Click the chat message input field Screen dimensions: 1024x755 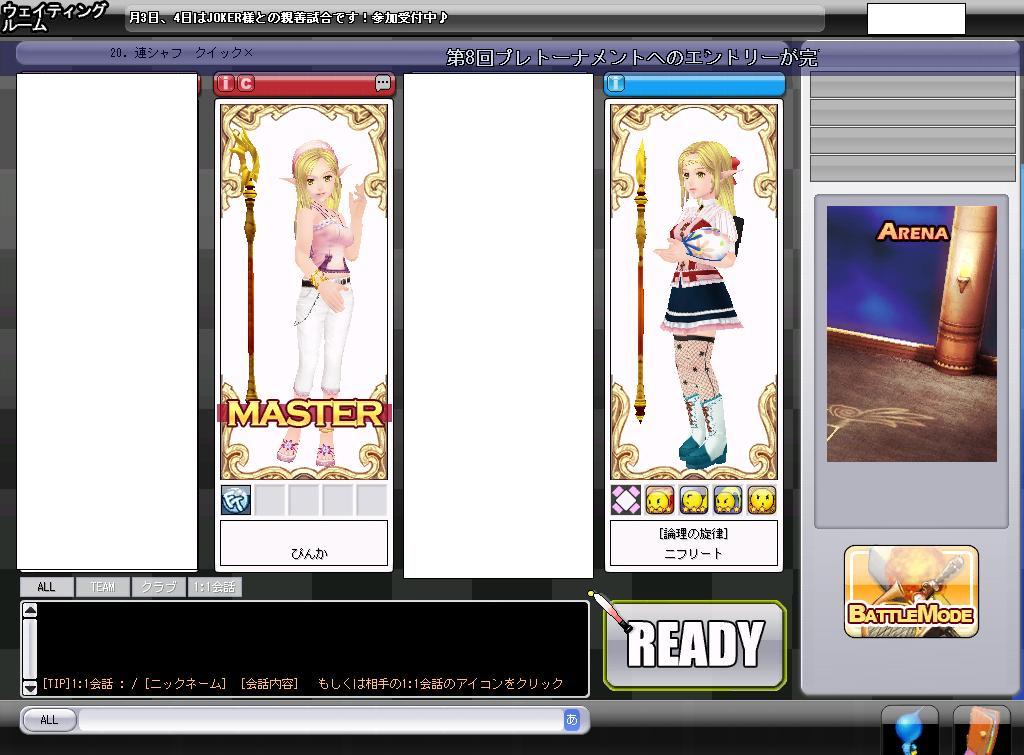(320, 720)
